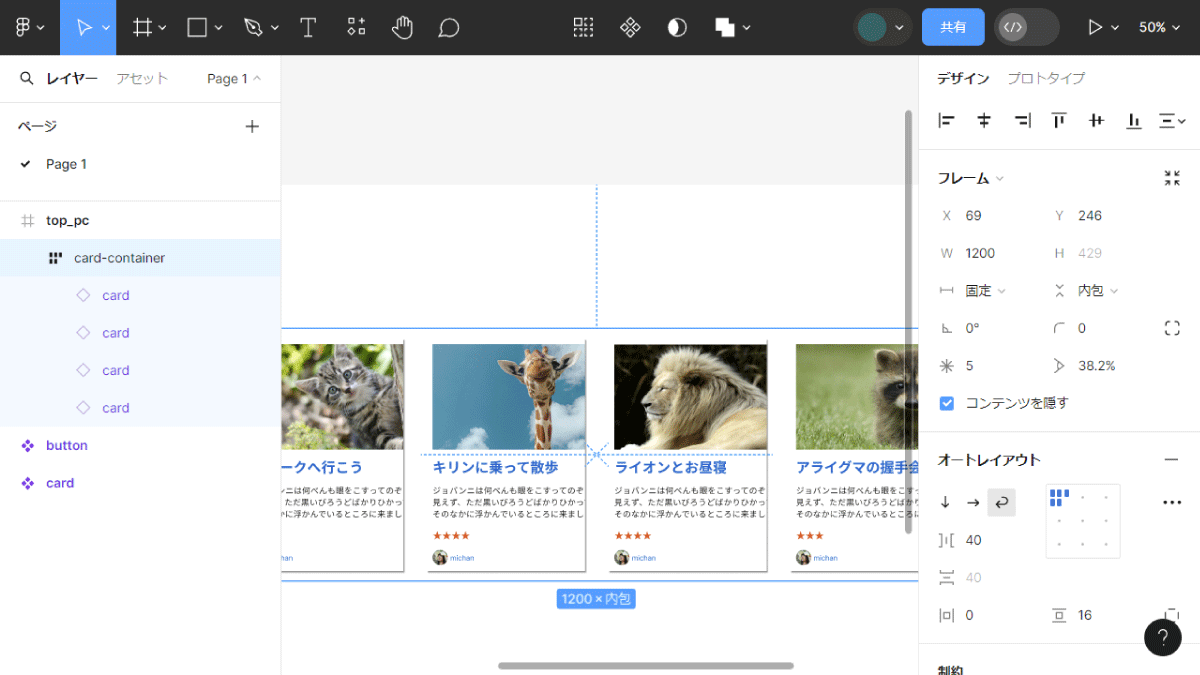Image resolution: width=1200 pixels, height=675 pixels.
Task: Open shape tools dropdown arrow
Action: pyautogui.click(x=218, y=28)
